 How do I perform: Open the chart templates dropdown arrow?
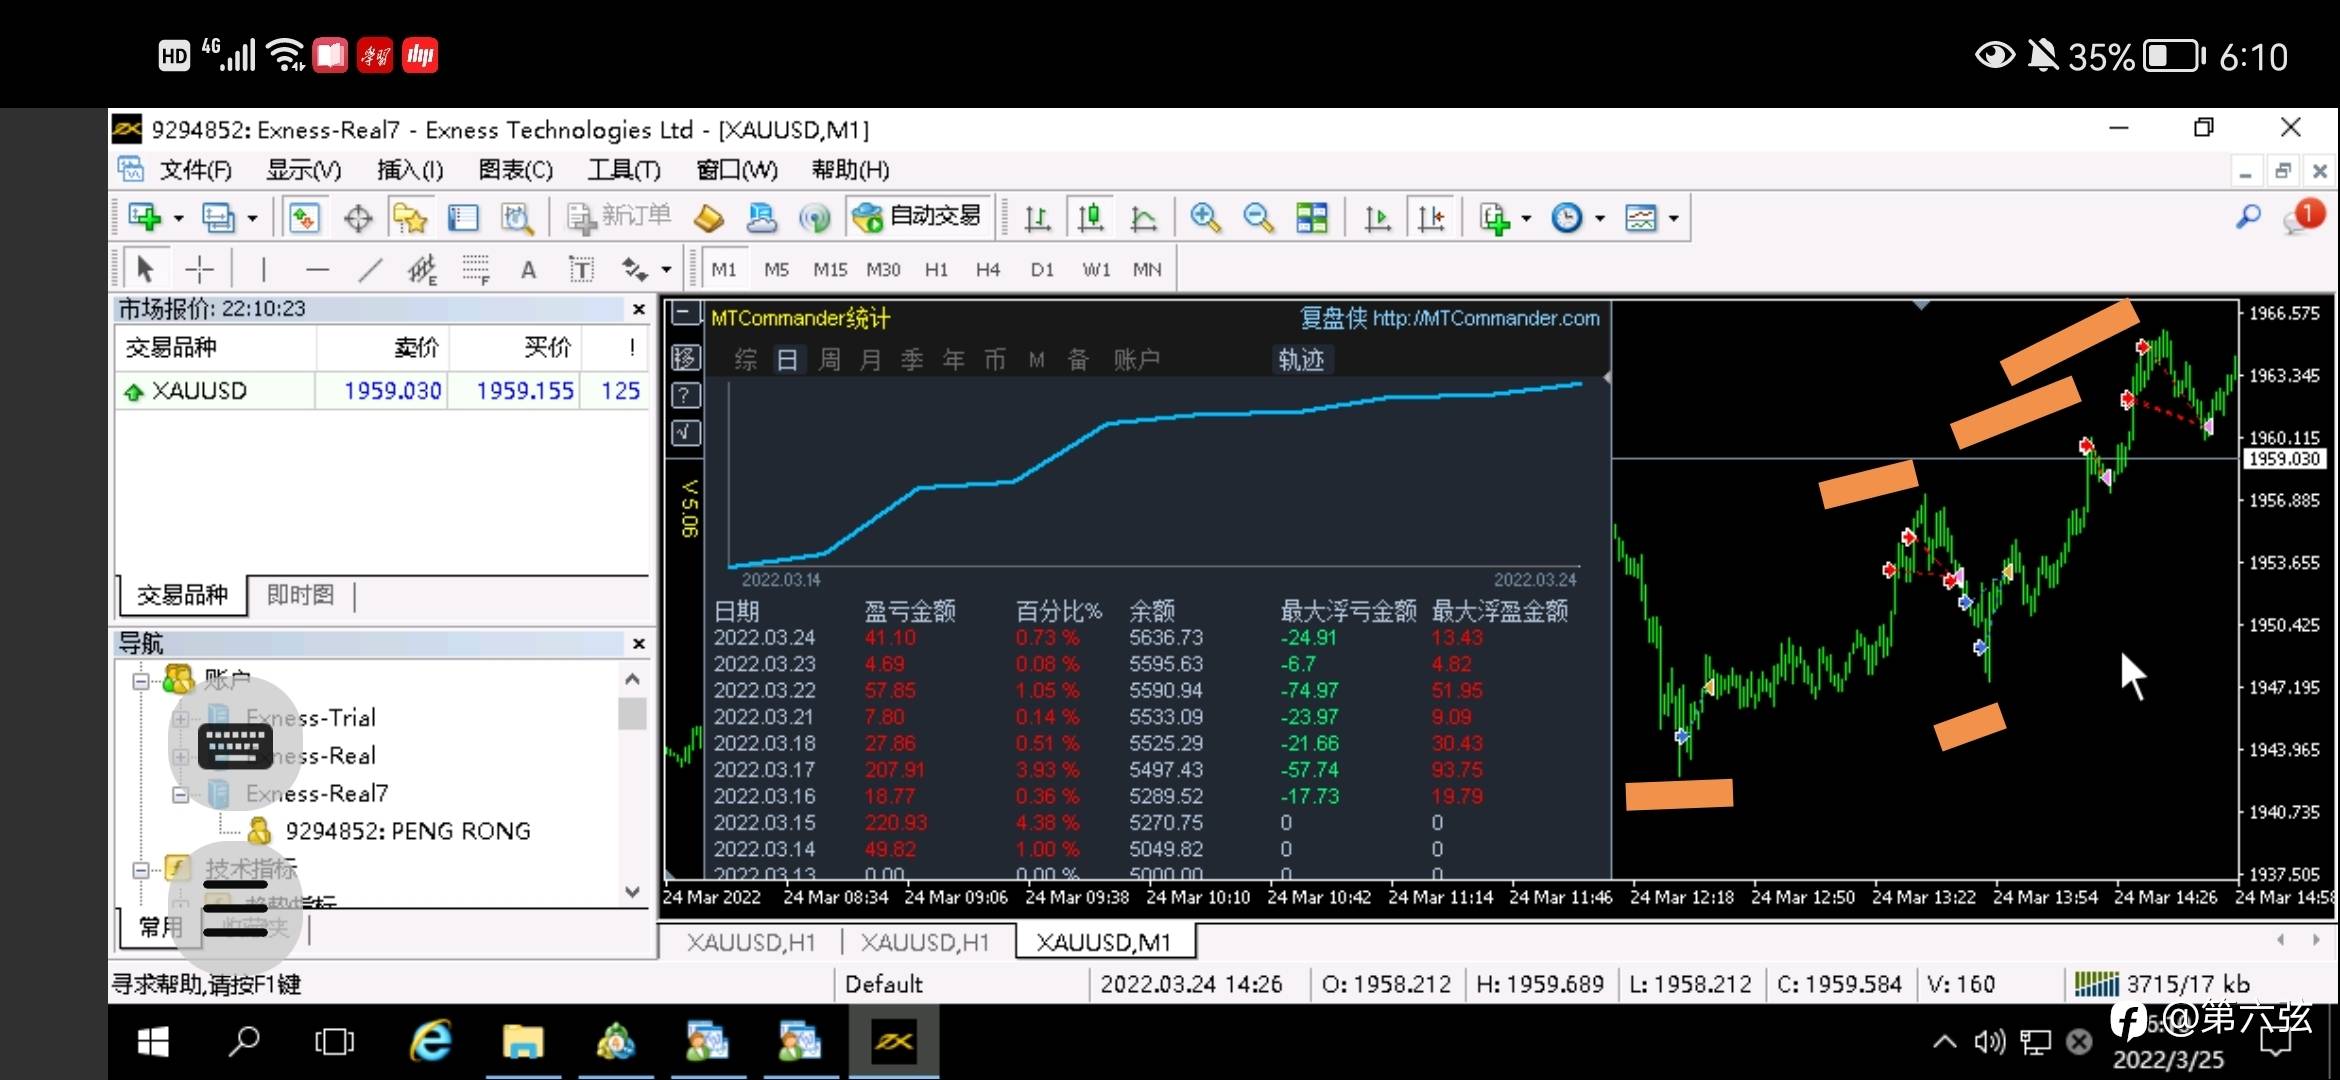pyautogui.click(x=1673, y=218)
